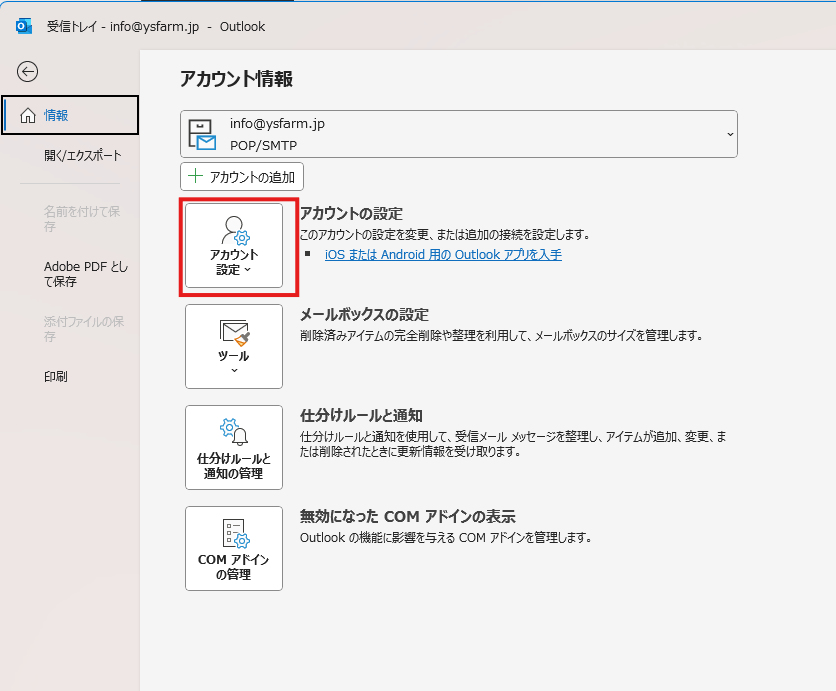Open the iOS または Android 用 Outlook アプリ link

443,255
